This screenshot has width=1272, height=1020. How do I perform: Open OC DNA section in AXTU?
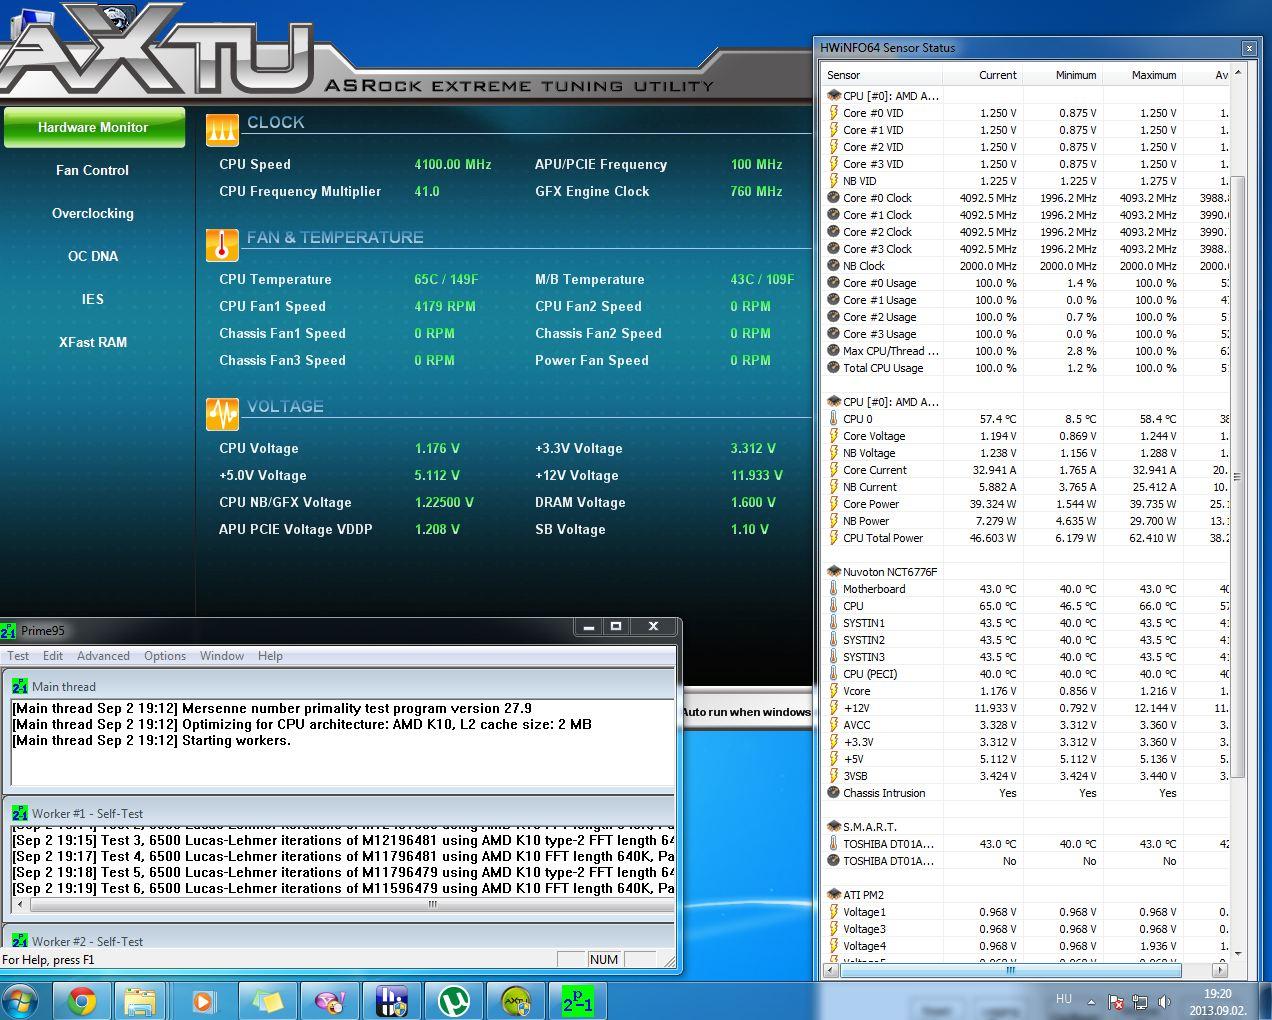coord(93,256)
